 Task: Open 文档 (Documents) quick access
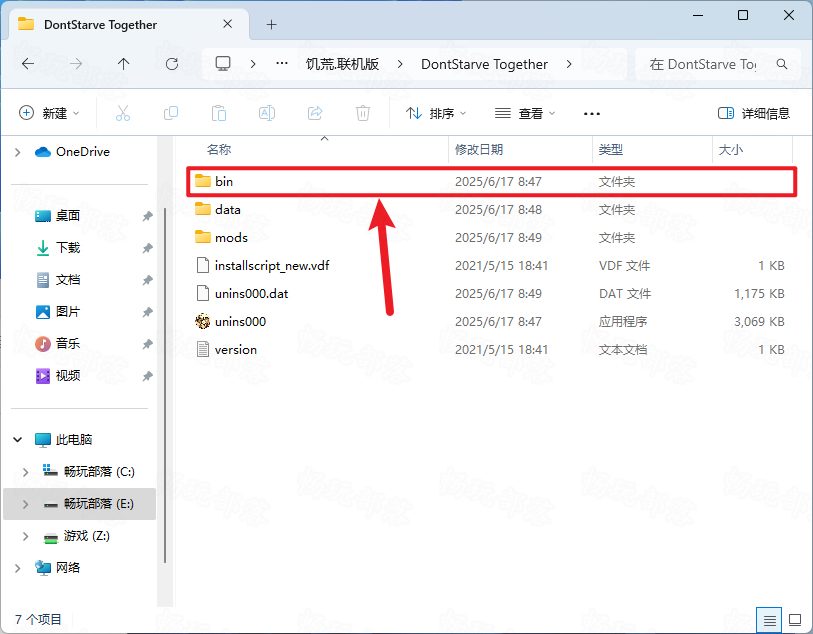click(58, 280)
